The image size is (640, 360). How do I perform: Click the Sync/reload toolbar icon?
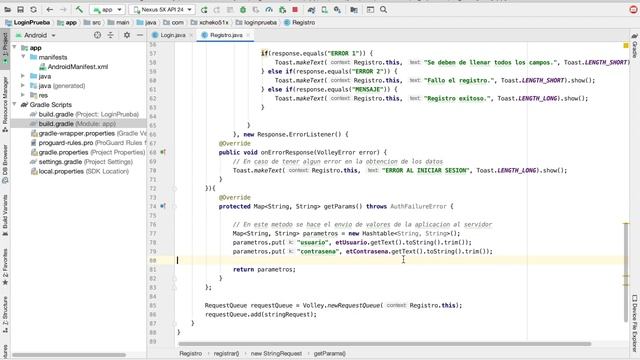coord(33,9)
